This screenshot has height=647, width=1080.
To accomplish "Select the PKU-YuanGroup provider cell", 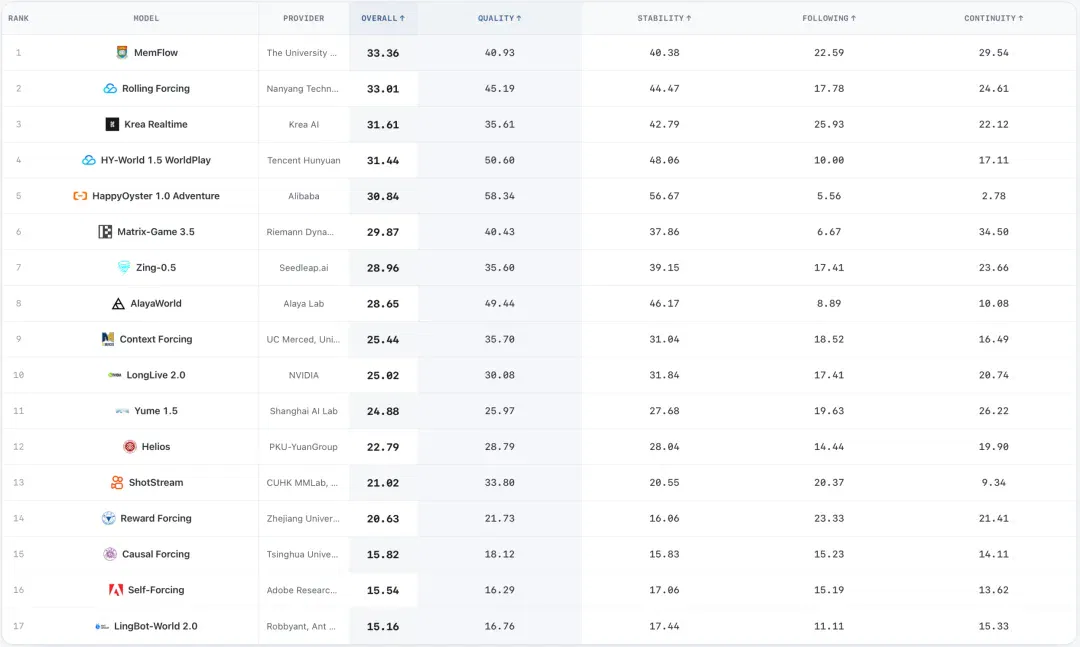I will point(304,446).
